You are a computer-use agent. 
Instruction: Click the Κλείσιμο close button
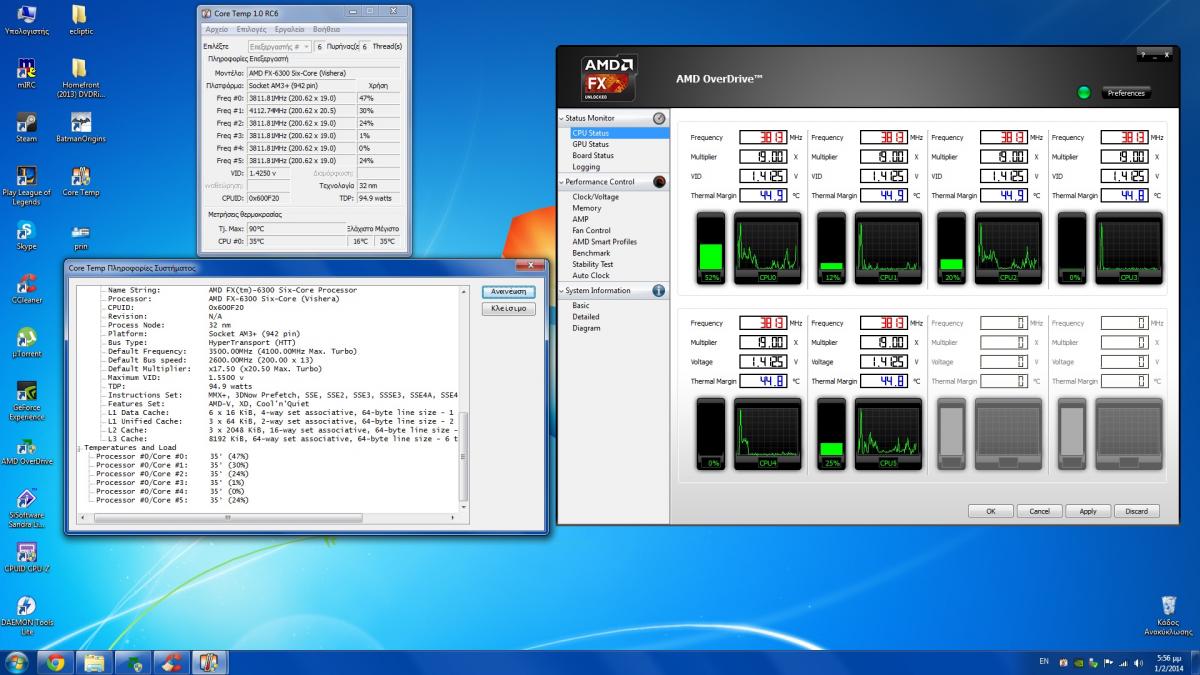coord(509,309)
